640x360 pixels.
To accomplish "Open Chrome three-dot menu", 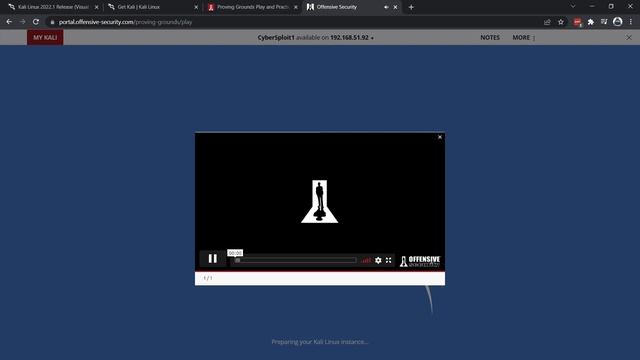I will click(631, 22).
